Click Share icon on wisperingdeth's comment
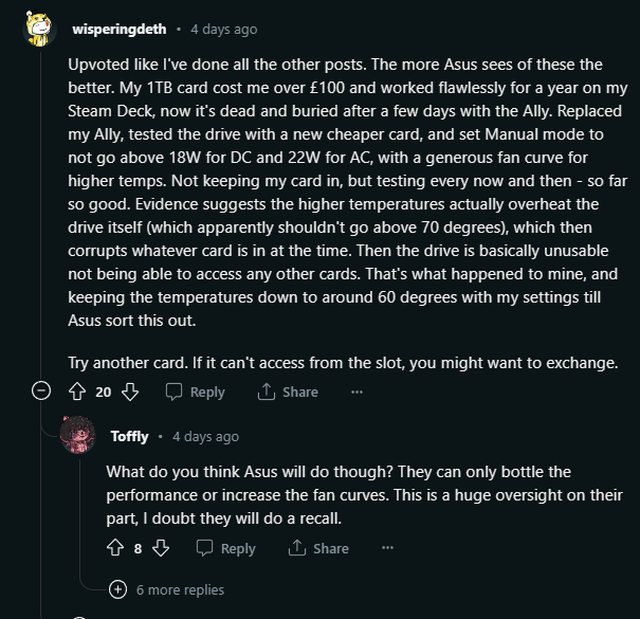Viewport: 640px width, 619px height. coord(267,391)
